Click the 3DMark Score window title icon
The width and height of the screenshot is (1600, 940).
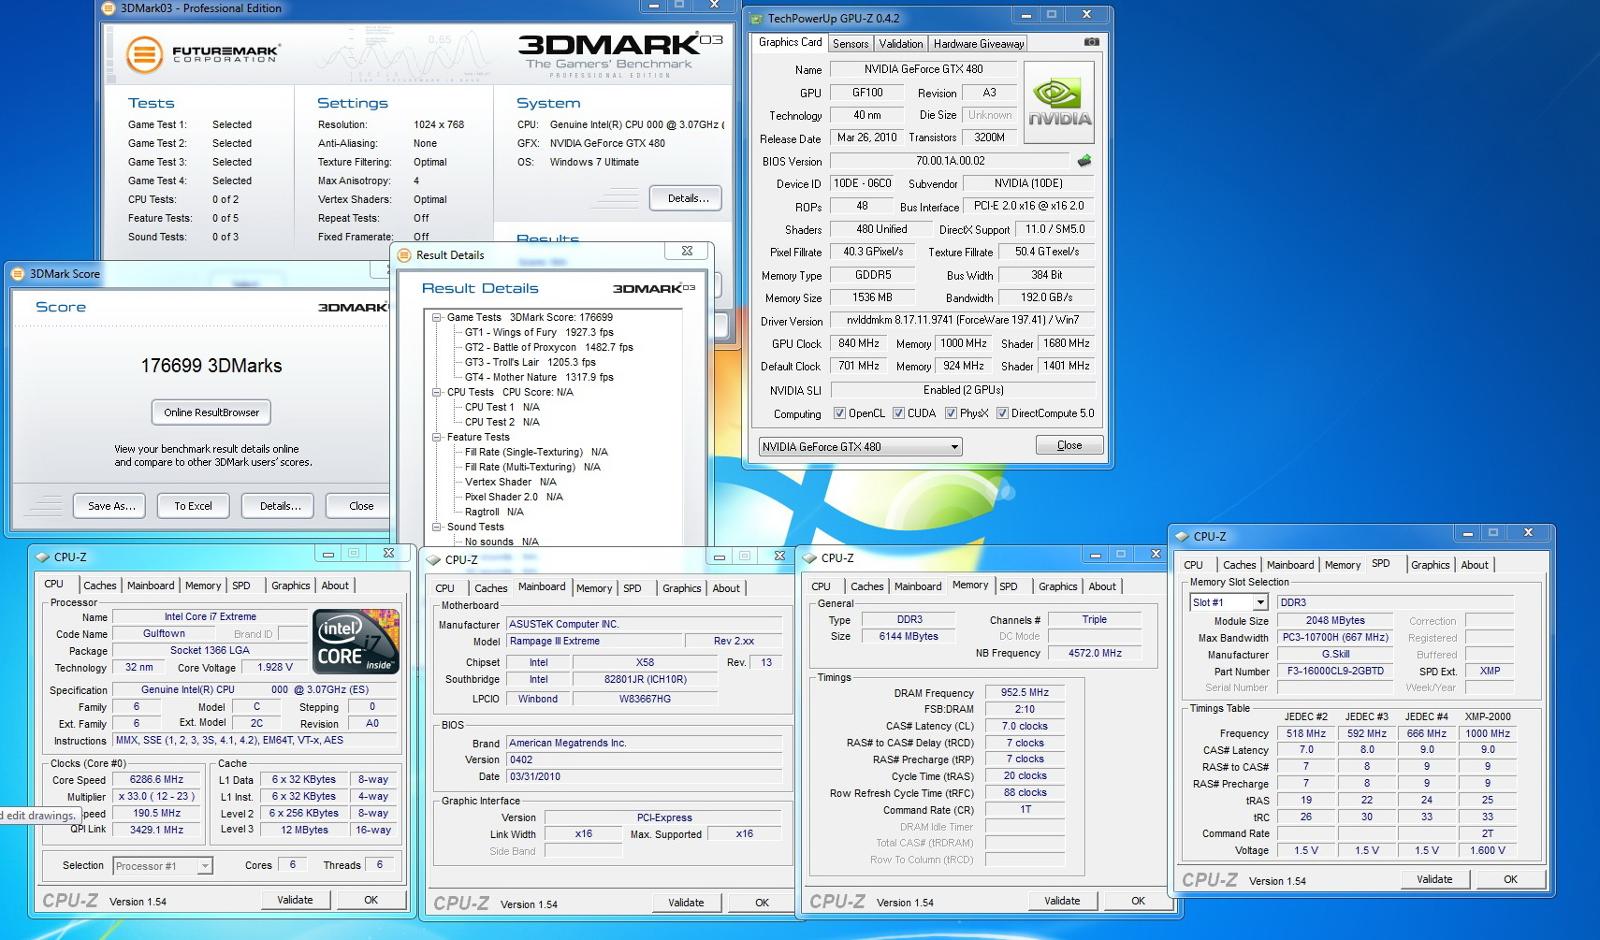click(18, 274)
